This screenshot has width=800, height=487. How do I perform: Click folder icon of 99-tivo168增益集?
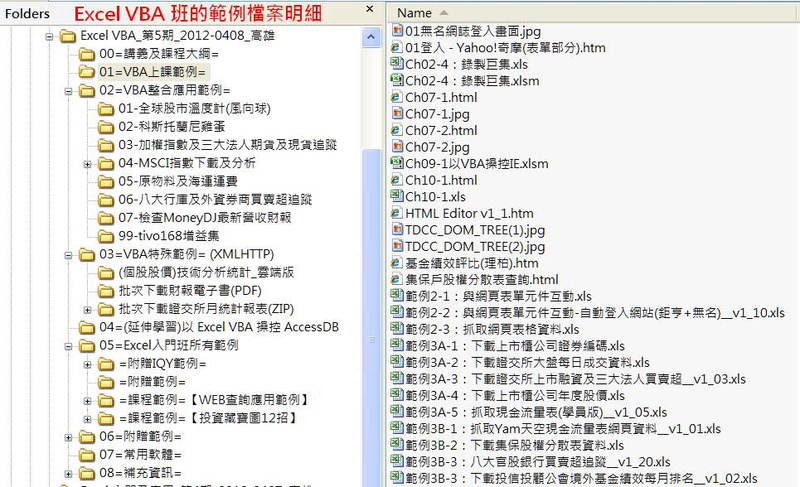click(106, 236)
